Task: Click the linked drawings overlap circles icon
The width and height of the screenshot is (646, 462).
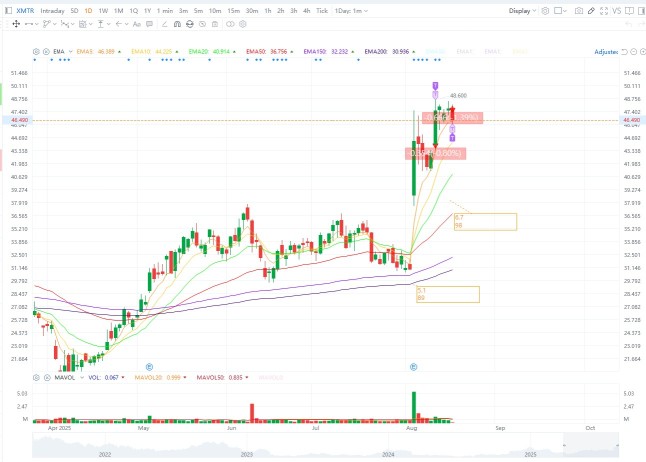Action: click(x=230, y=24)
